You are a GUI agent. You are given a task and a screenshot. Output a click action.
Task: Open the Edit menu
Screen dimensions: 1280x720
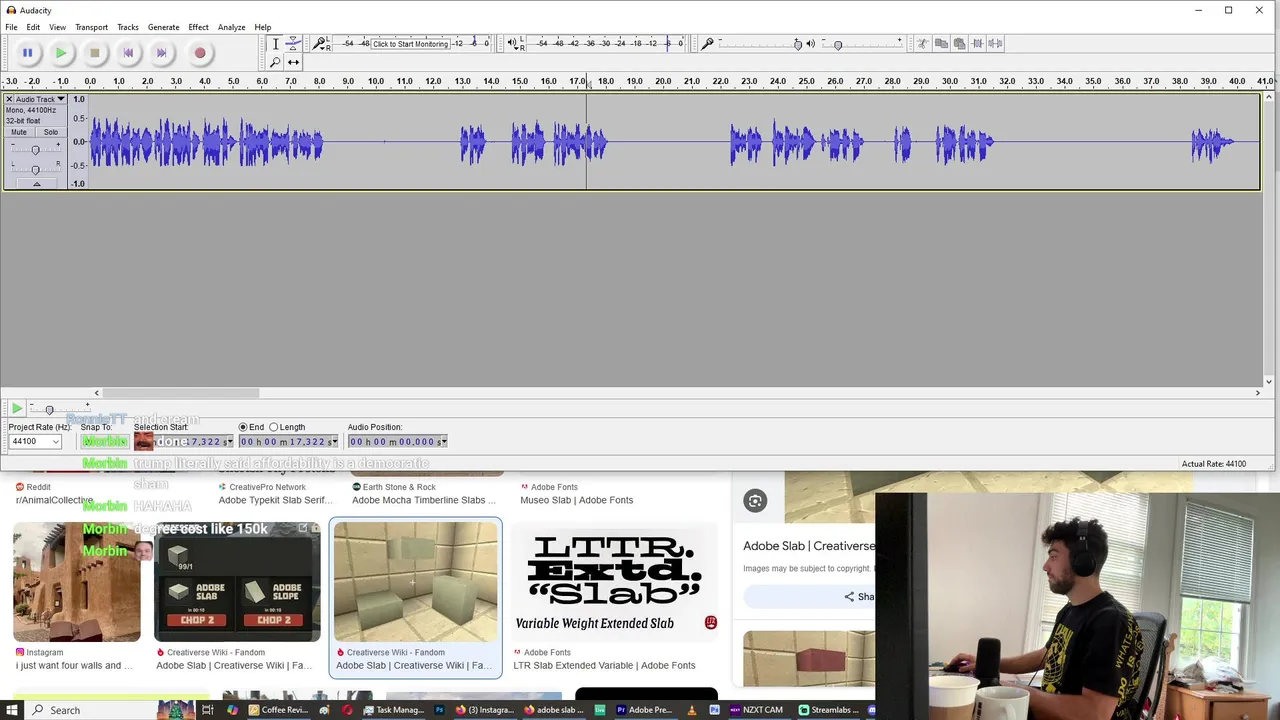click(33, 27)
